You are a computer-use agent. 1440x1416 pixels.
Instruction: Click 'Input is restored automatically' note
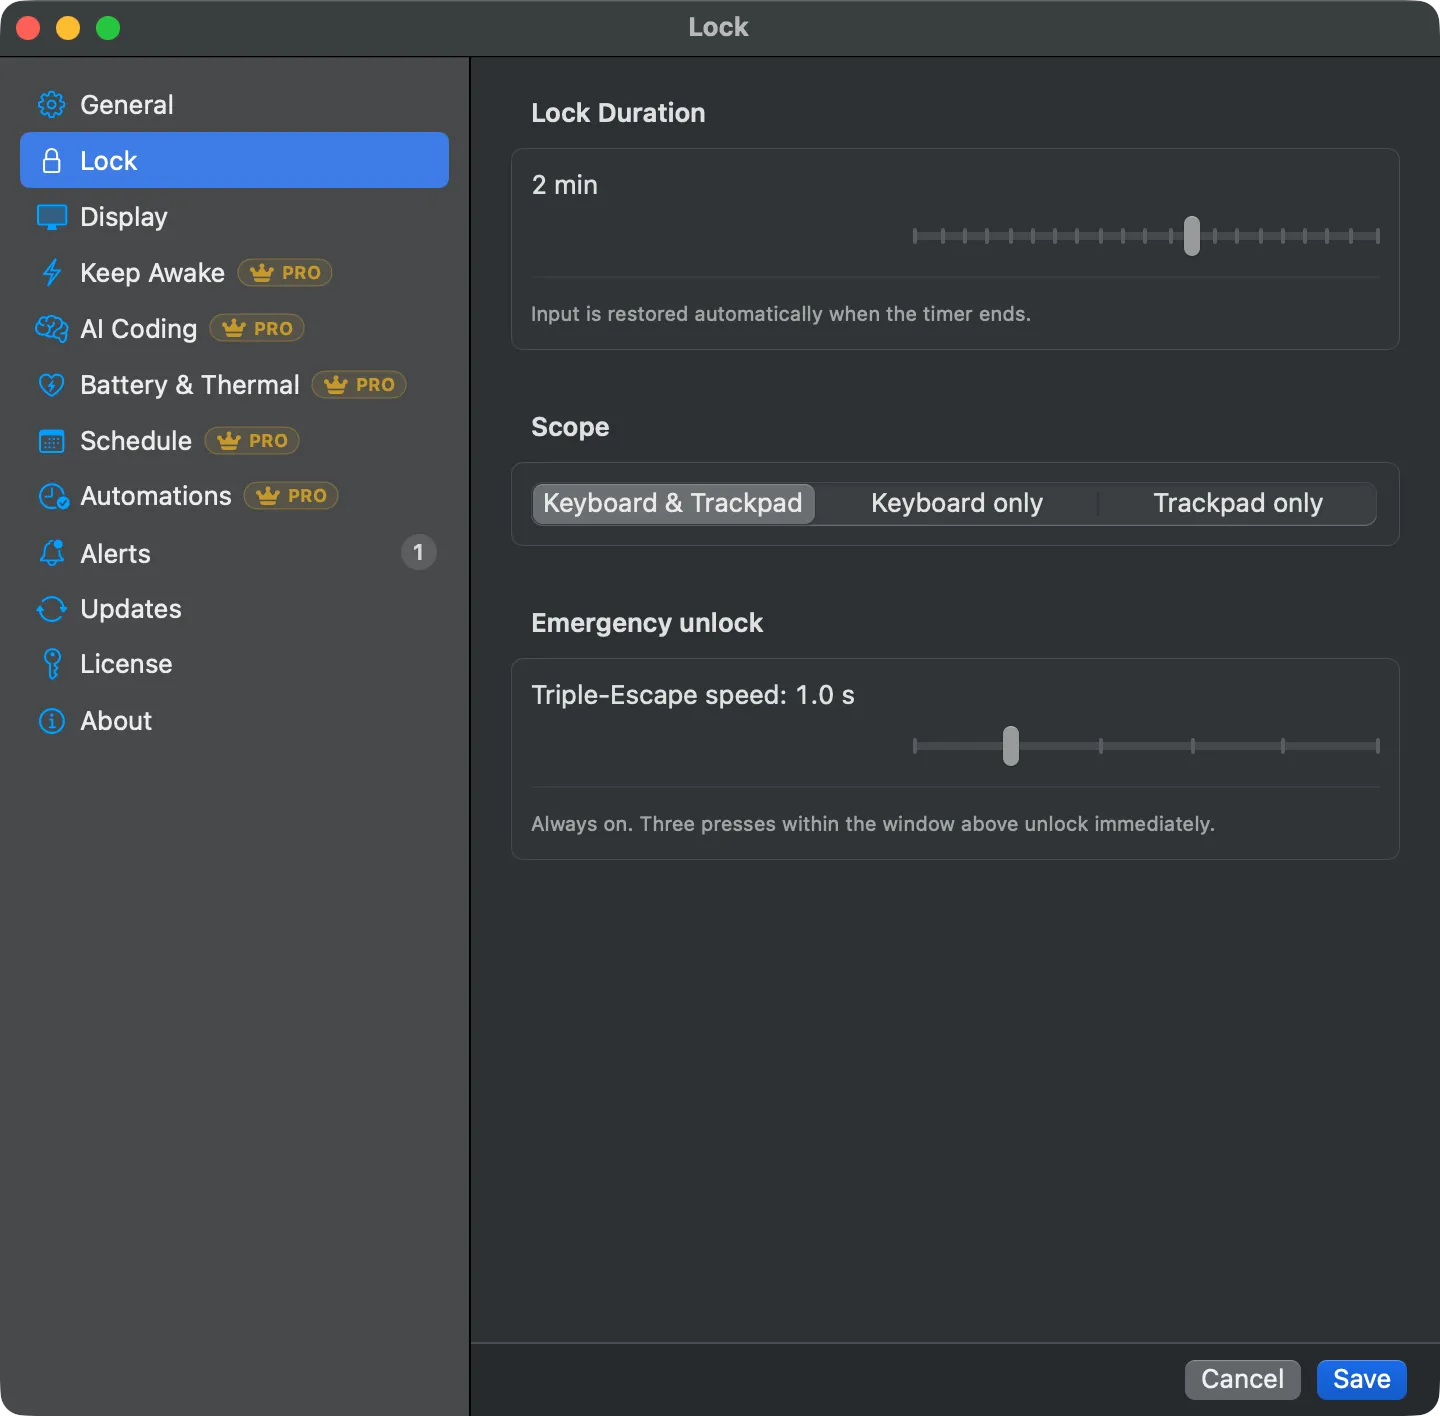tap(781, 314)
